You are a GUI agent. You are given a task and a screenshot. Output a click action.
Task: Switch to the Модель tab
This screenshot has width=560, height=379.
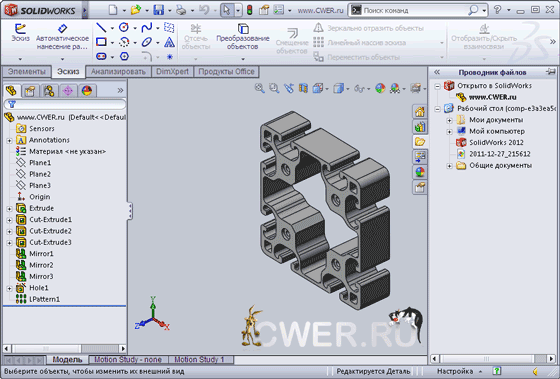pos(68,359)
